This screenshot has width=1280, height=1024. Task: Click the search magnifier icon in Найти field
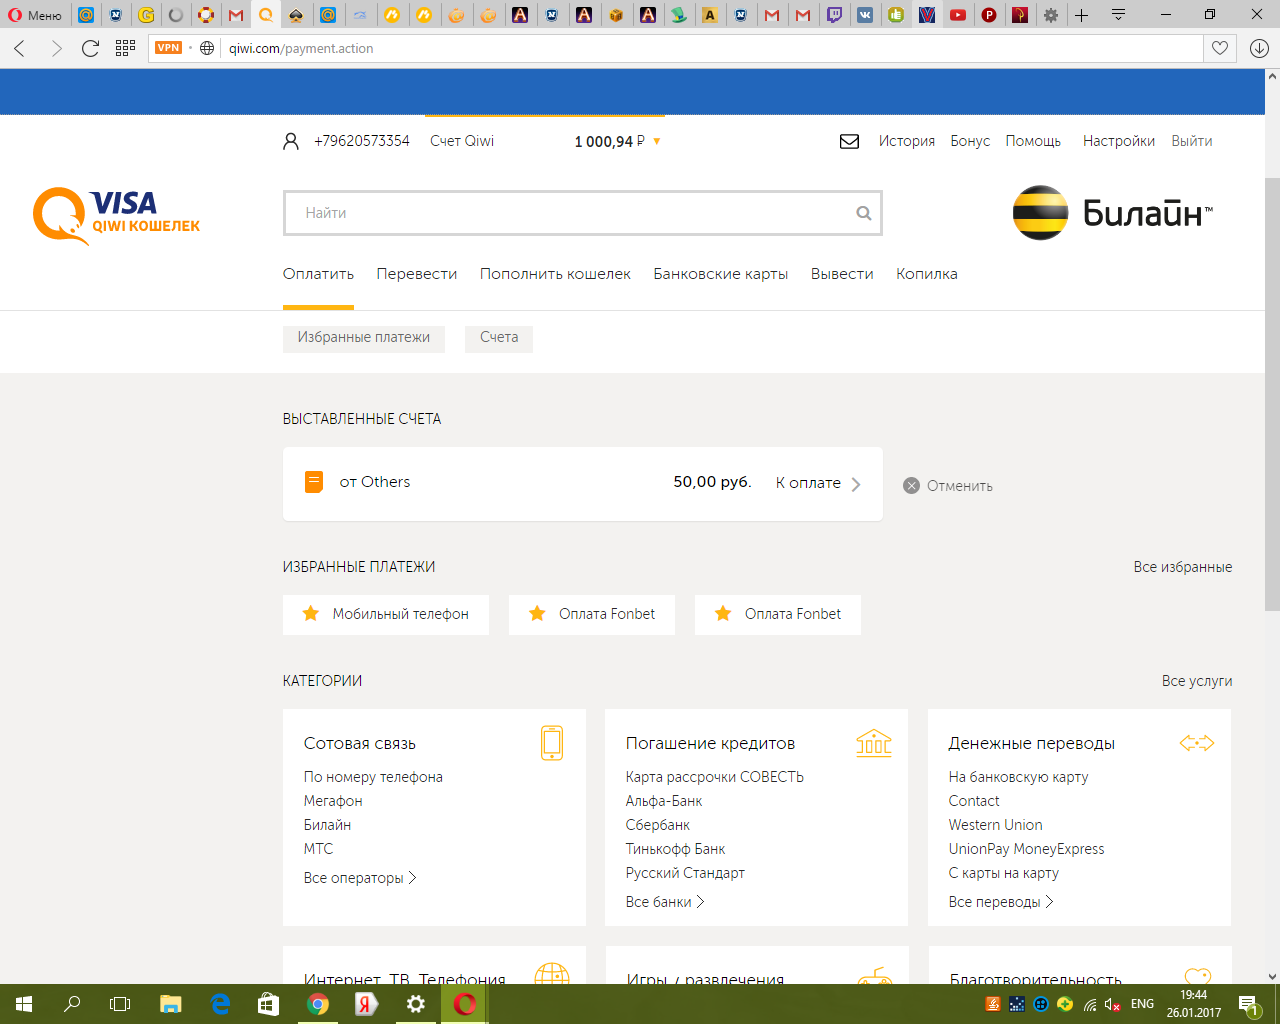(863, 213)
